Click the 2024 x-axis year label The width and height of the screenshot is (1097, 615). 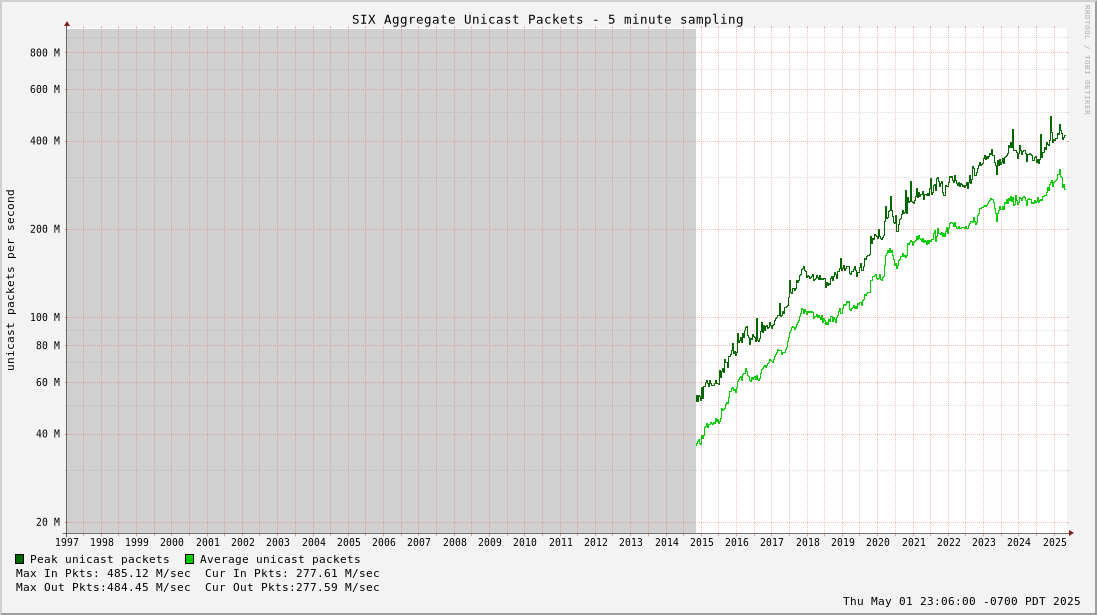(1019, 542)
